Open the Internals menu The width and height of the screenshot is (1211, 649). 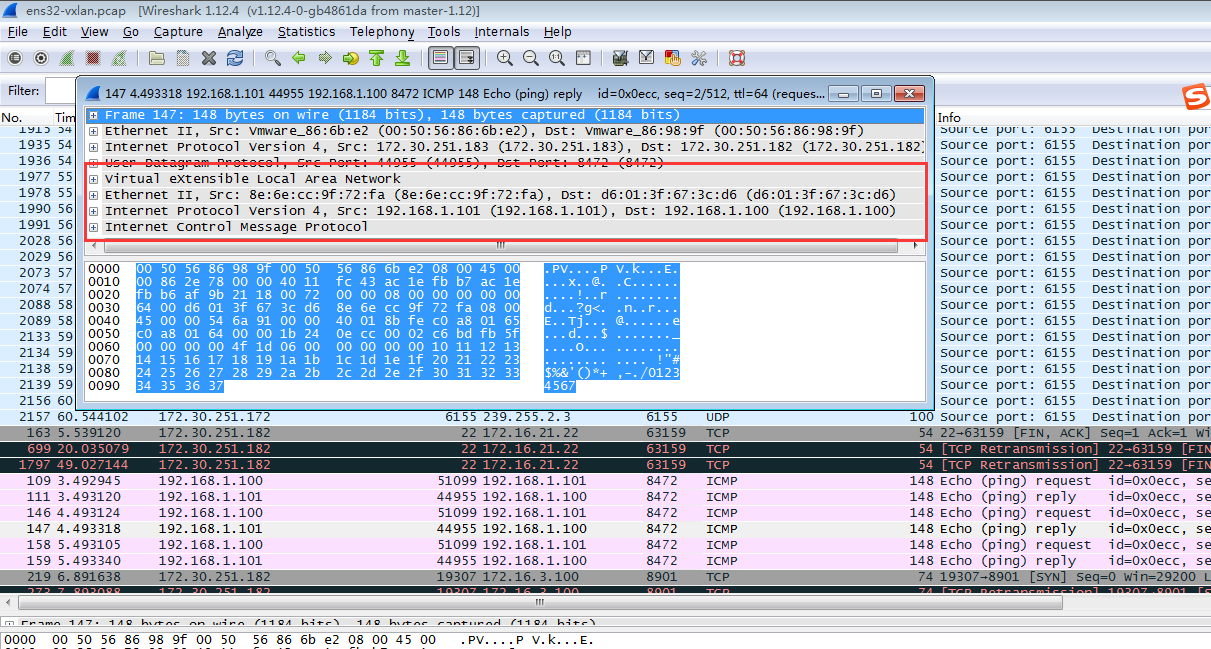502,32
